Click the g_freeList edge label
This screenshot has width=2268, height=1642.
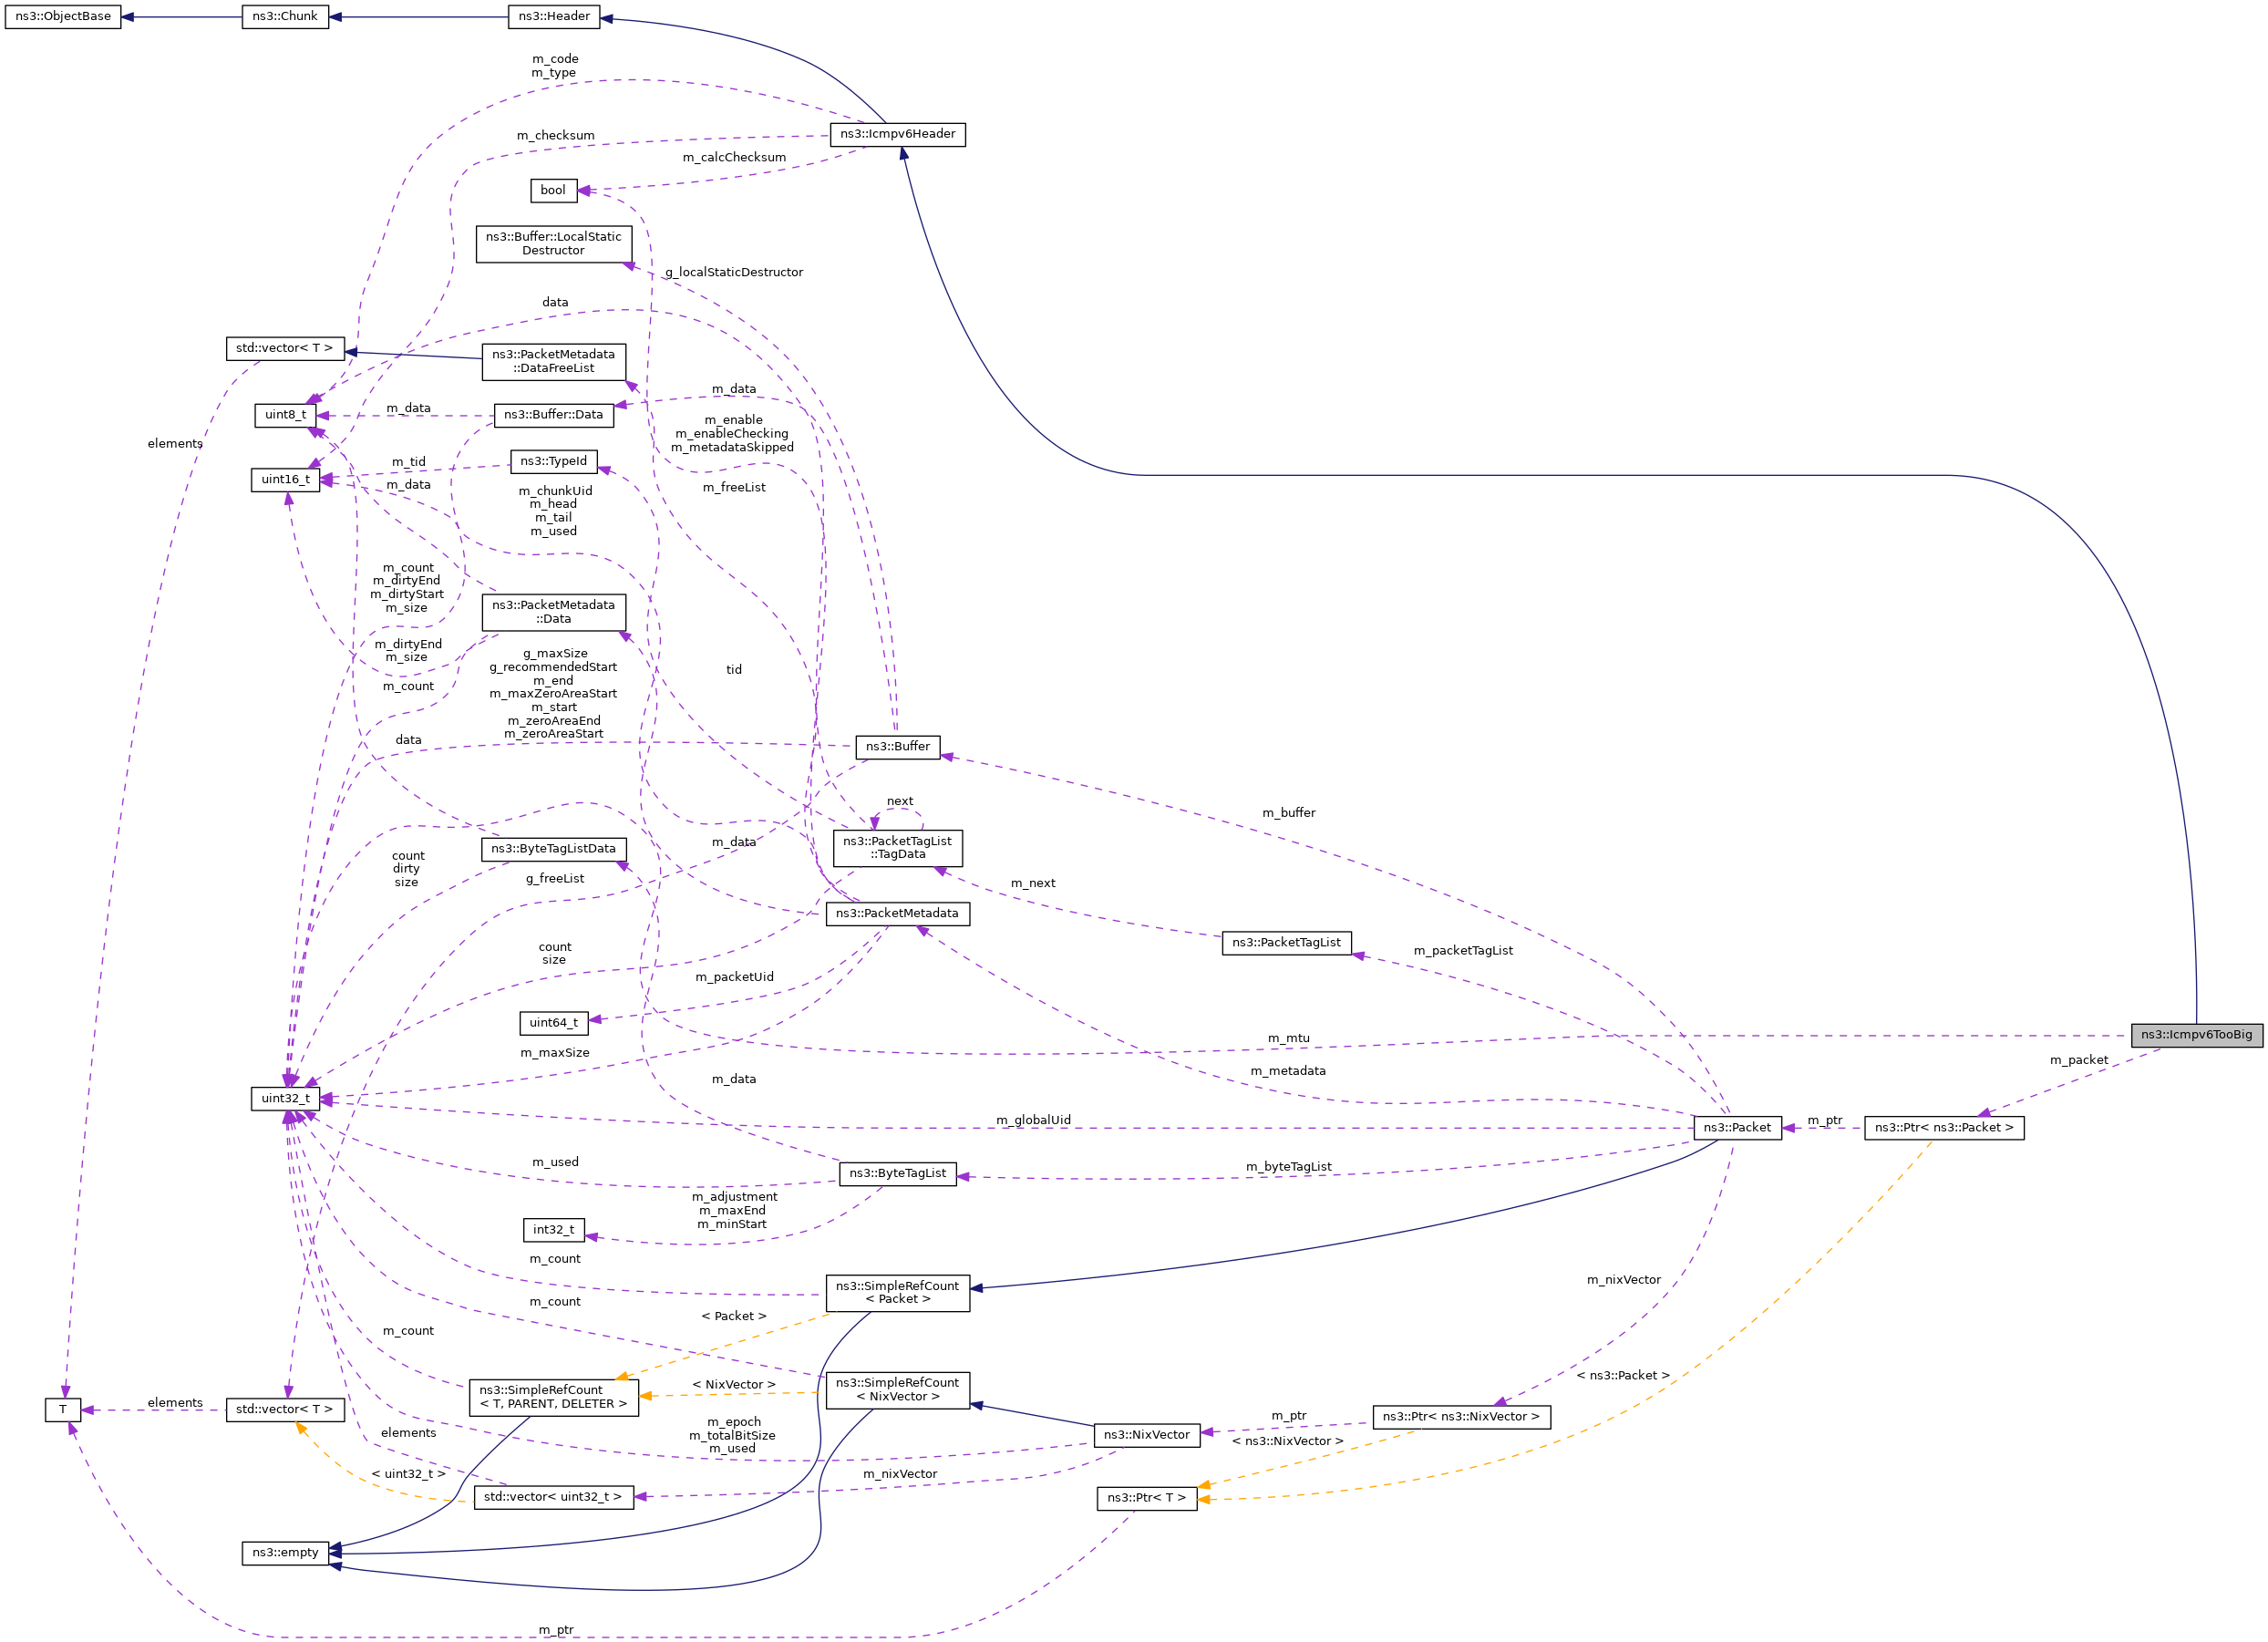coord(555,879)
